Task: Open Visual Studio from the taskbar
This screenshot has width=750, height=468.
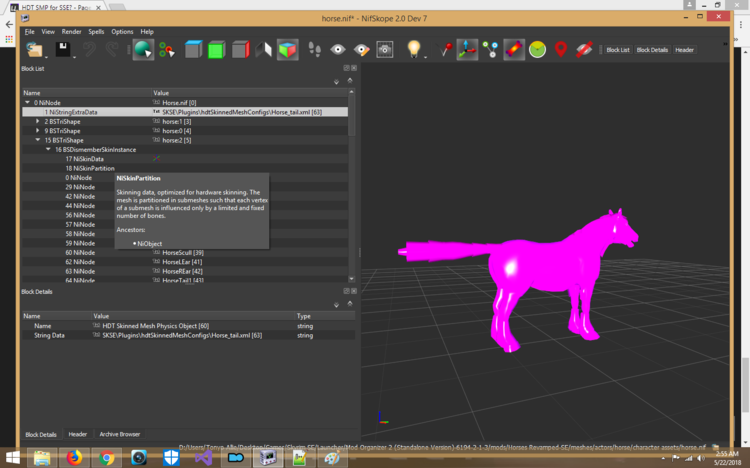Action: 203,458
